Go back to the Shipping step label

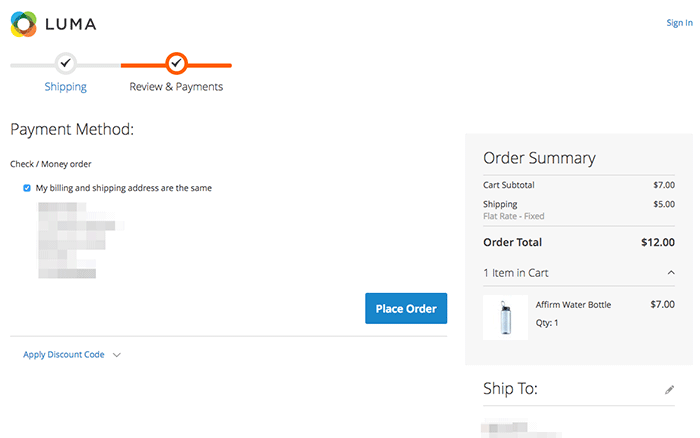[x=66, y=87]
